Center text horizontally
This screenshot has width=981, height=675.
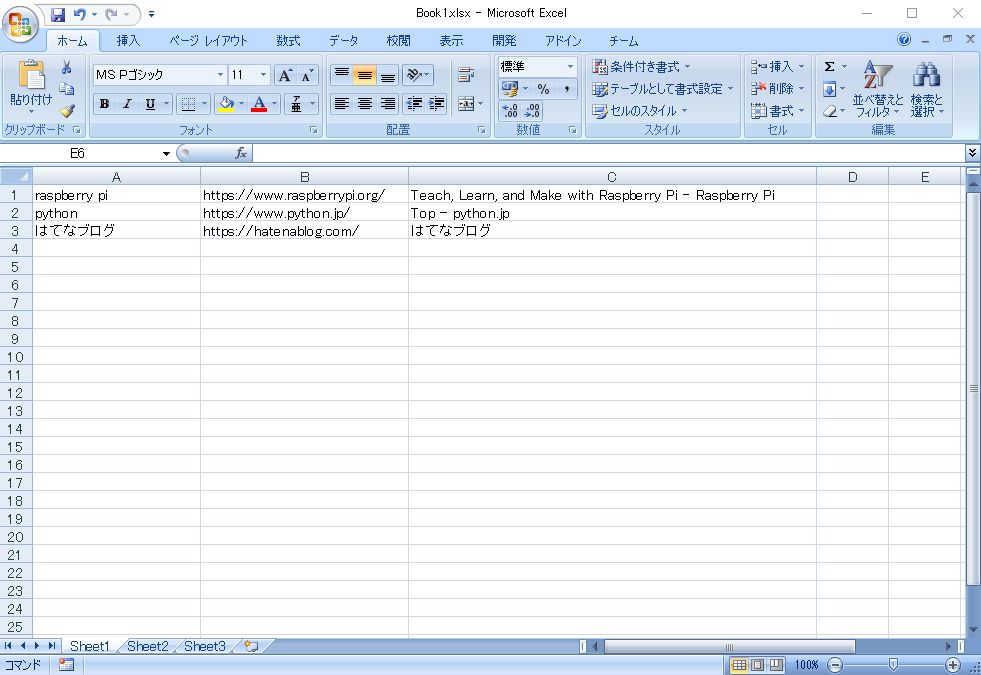[365, 104]
